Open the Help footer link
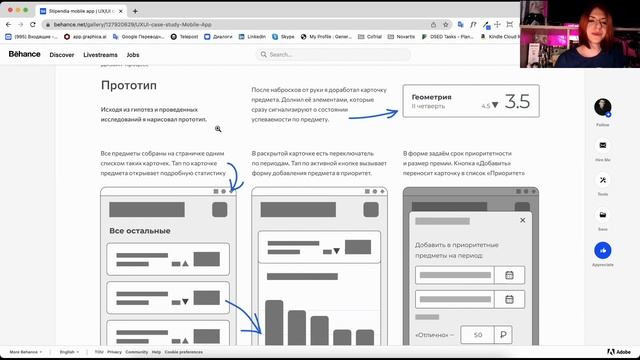 pos(156,352)
